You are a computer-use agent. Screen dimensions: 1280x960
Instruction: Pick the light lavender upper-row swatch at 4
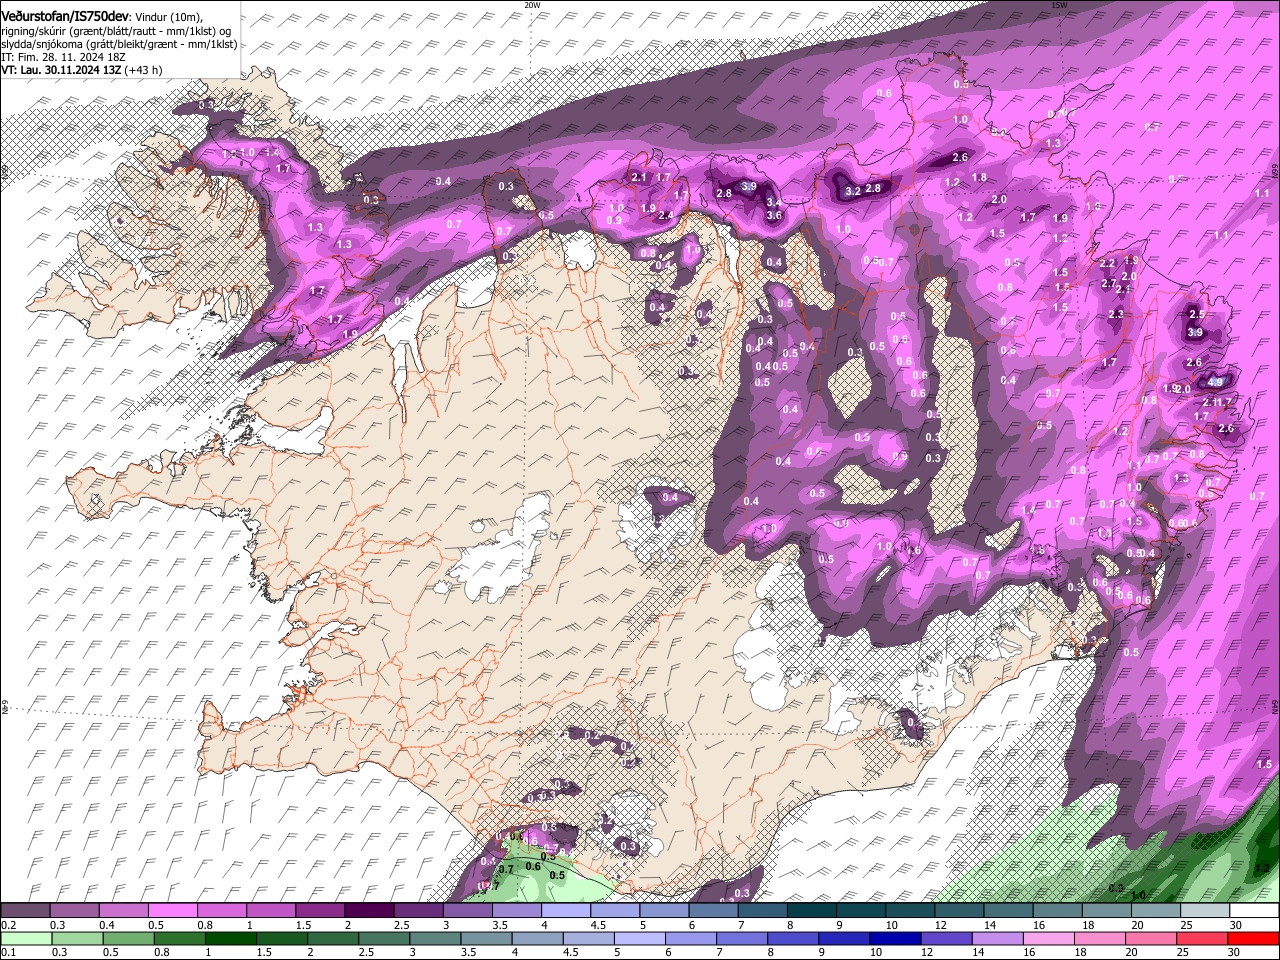coord(565,911)
